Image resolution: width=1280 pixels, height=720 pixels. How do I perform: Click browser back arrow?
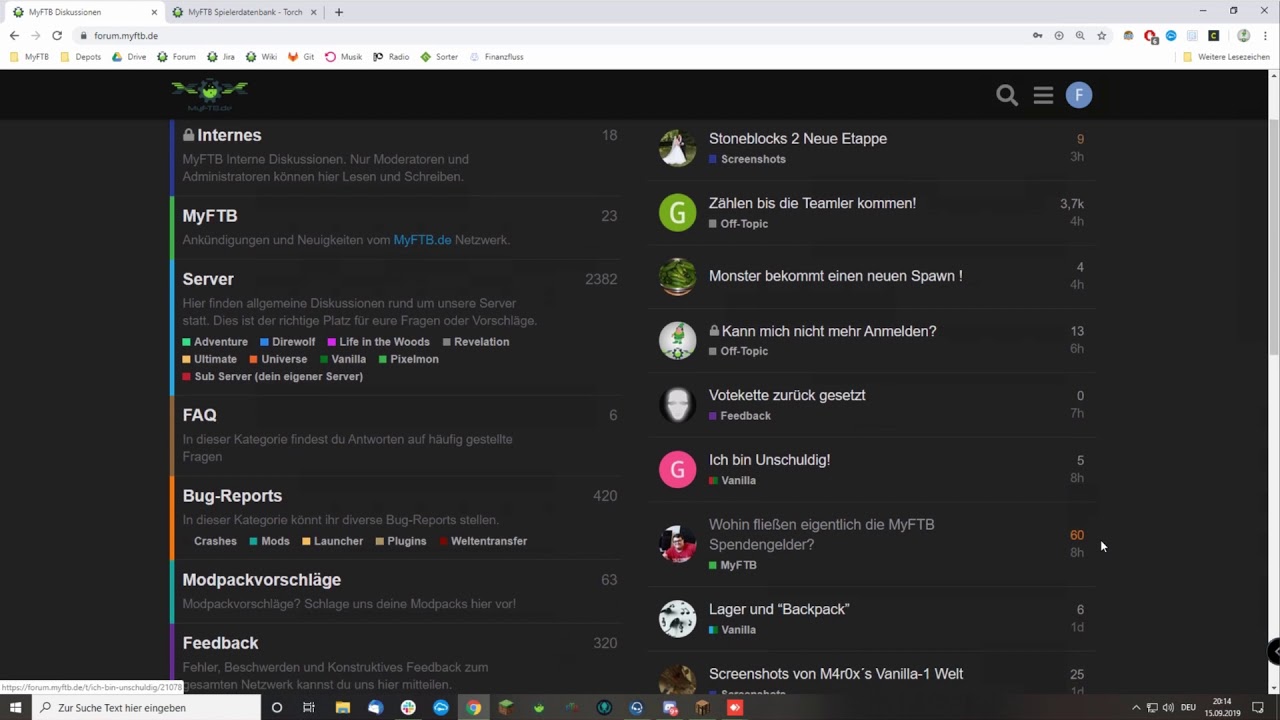14,35
